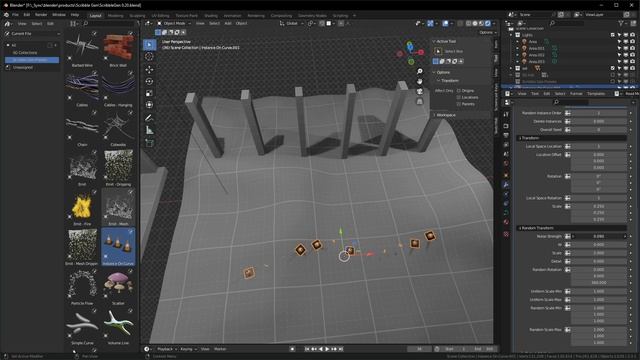Jump to timeline end frame
This screenshot has width=640, height=360.
341,349
